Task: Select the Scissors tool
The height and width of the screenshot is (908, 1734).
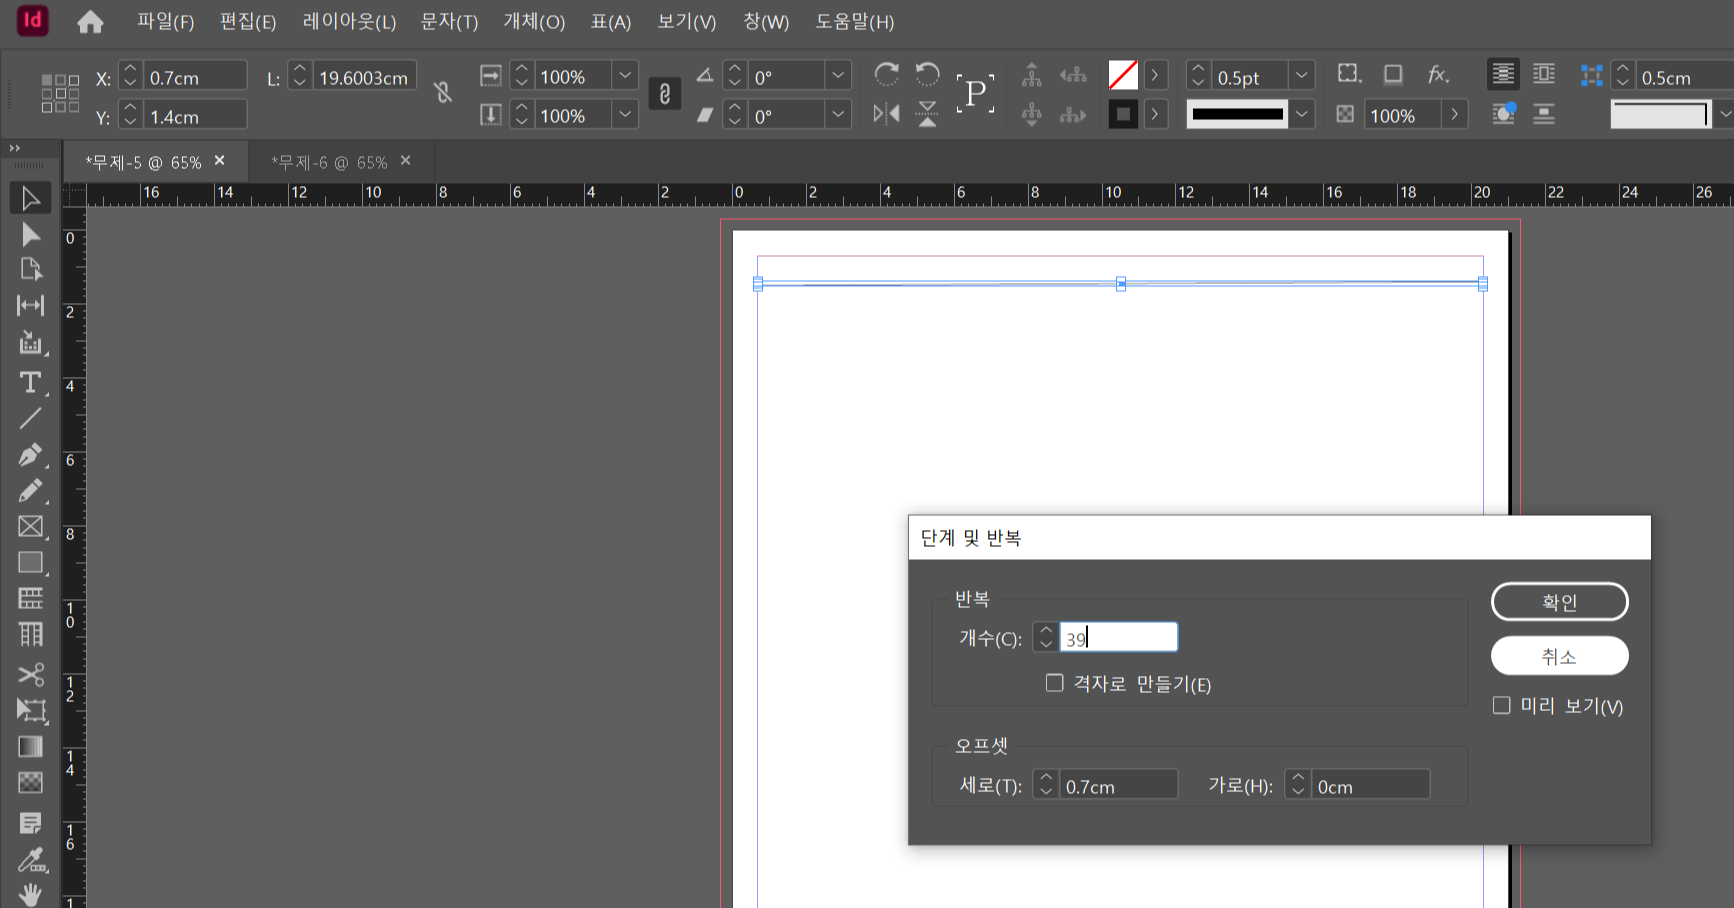Action: tap(30, 674)
